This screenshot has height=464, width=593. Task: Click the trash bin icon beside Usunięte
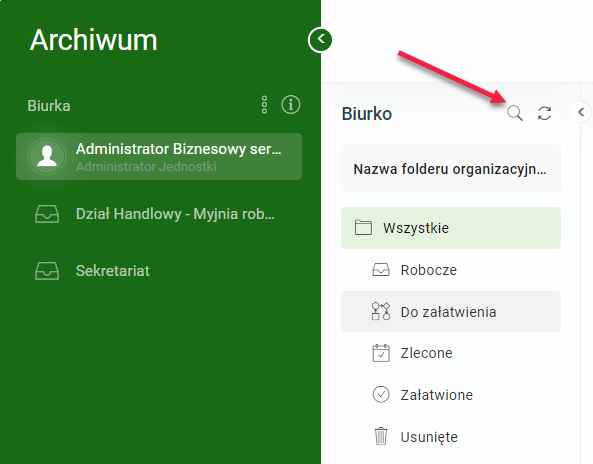pos(381,436)
